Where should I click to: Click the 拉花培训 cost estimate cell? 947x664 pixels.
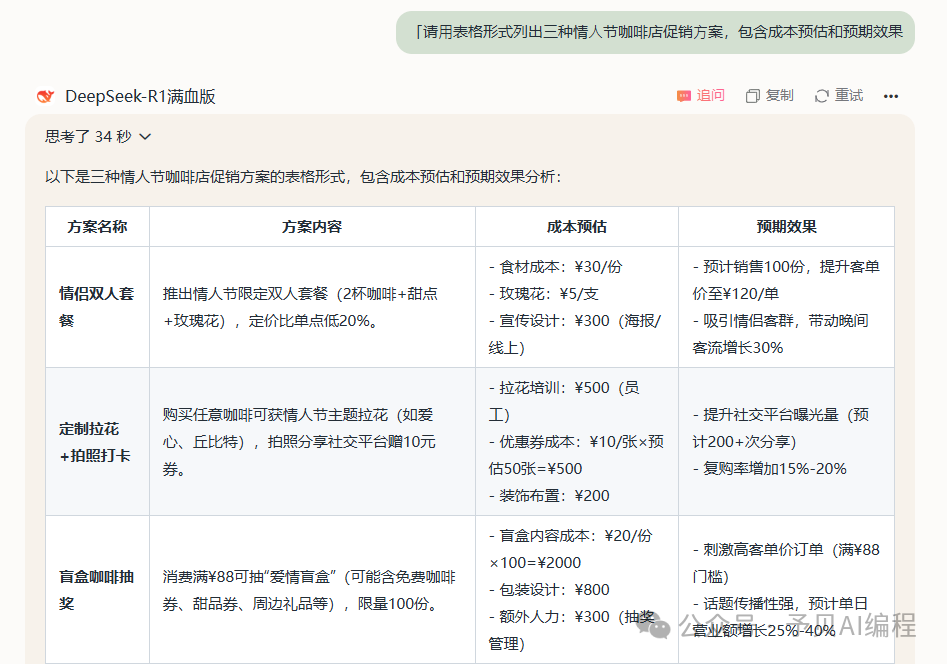pyautogui.click(x=576, y=442)
